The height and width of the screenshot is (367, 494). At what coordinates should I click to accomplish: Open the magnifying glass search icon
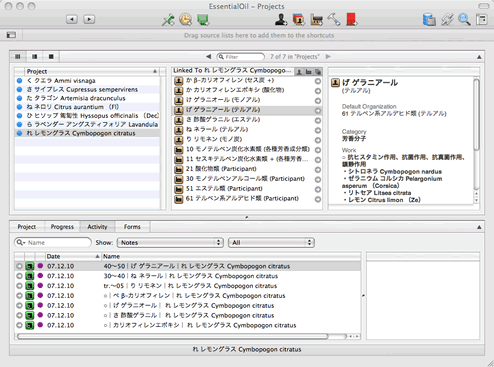point(464,20)
